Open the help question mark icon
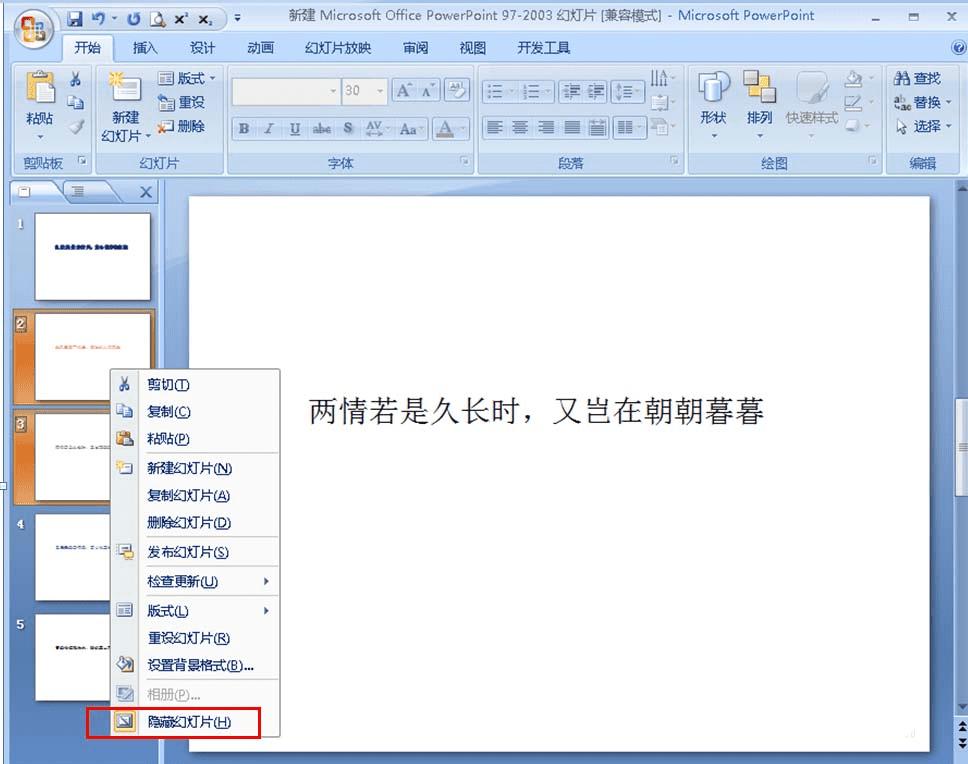968x764 pixels. pos(958,48)
